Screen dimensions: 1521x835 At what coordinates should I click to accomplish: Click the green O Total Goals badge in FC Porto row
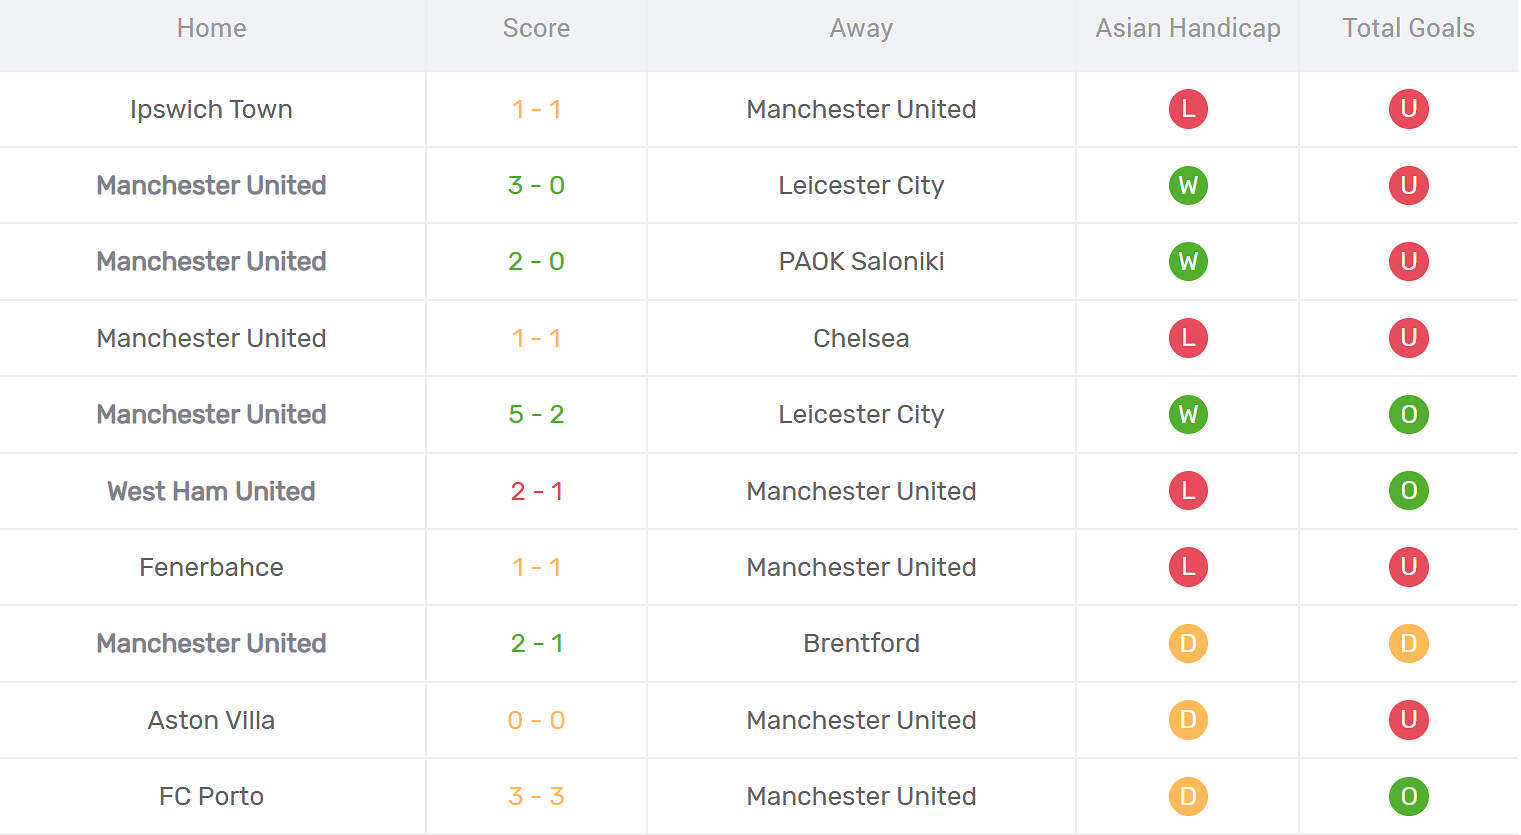(1408, 796)
